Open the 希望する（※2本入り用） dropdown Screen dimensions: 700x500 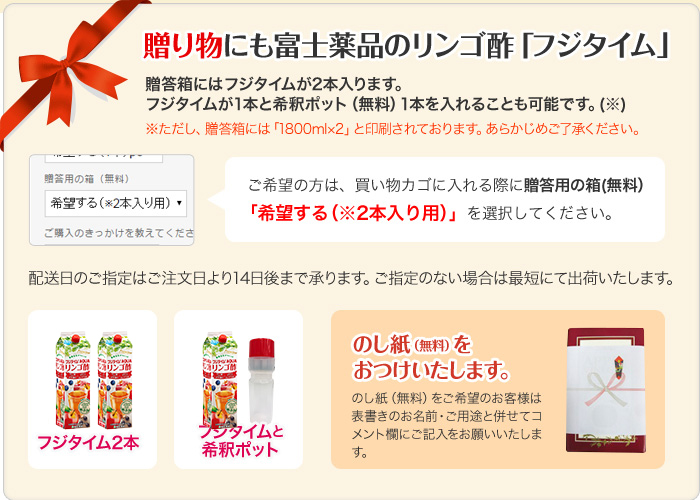(116, 204)
